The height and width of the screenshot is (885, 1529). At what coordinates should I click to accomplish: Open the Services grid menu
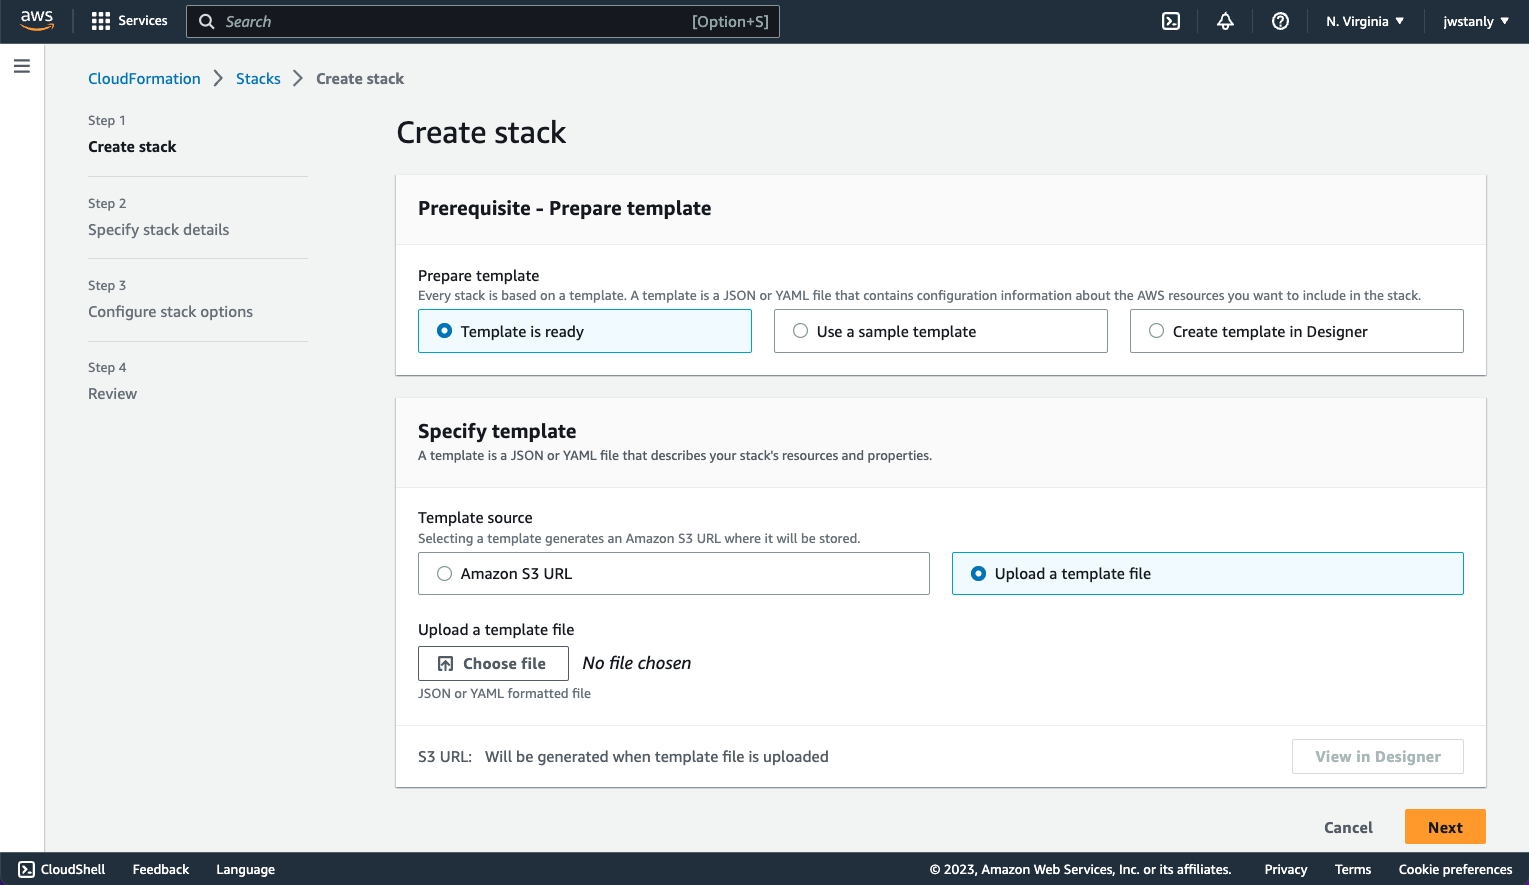(x=129, y=21)
